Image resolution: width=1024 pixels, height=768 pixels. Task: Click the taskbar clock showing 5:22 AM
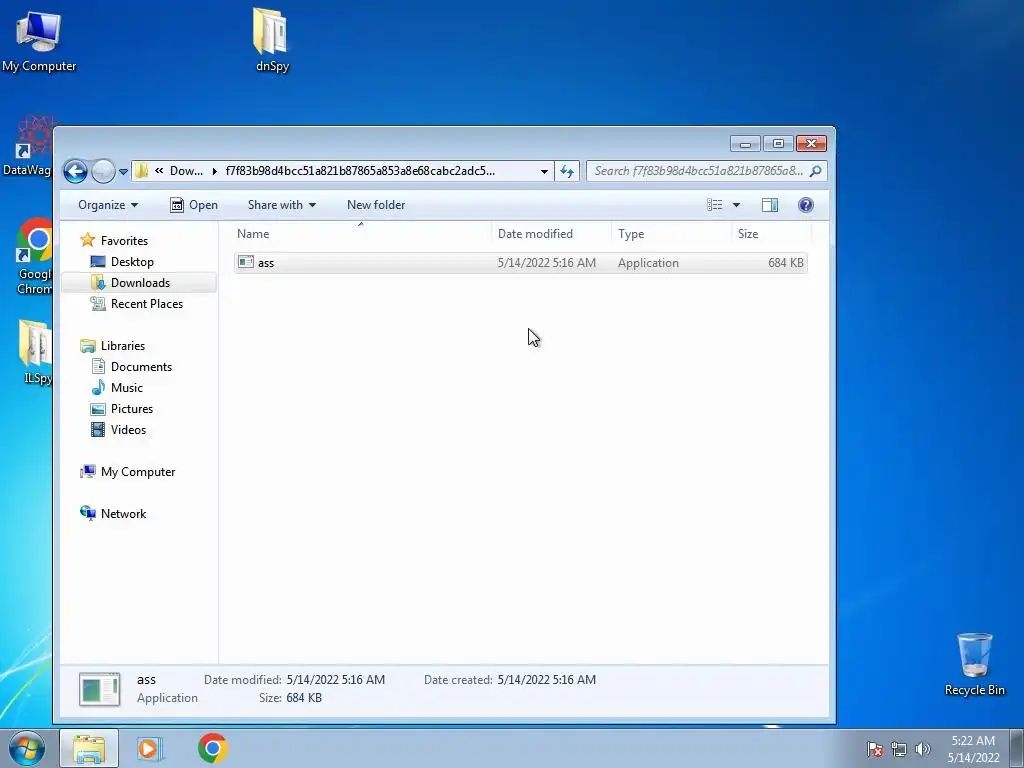pos(973,749)
